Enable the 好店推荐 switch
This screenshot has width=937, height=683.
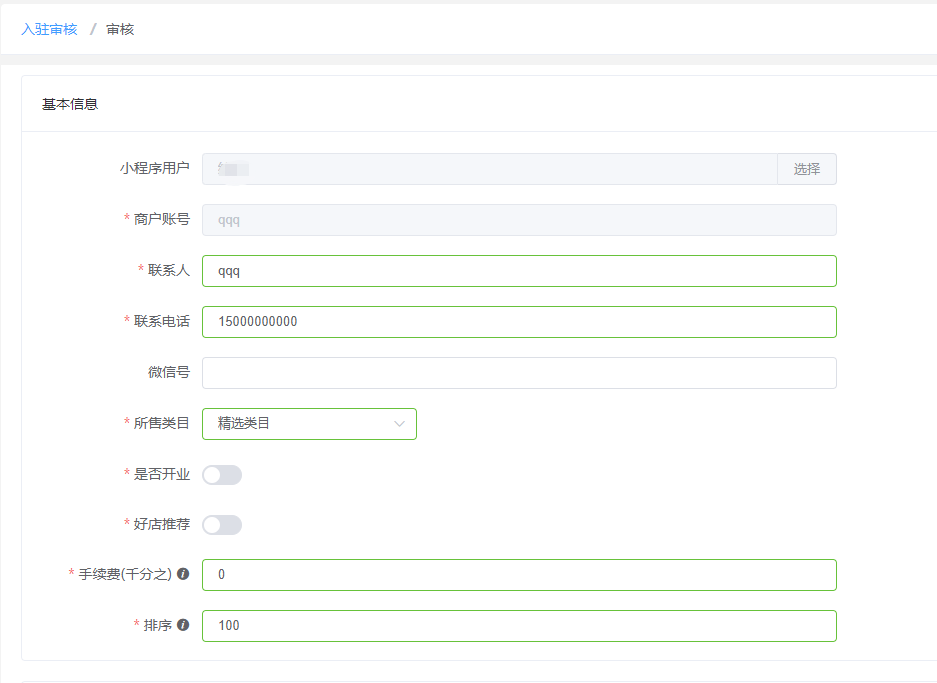222,525
